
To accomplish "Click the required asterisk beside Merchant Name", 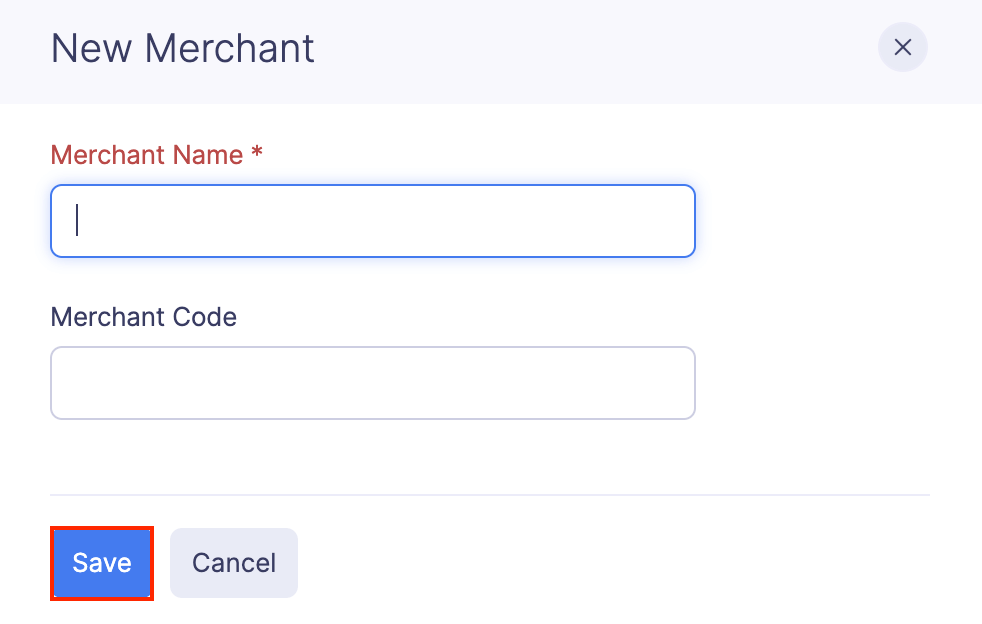I will [255, 155].
